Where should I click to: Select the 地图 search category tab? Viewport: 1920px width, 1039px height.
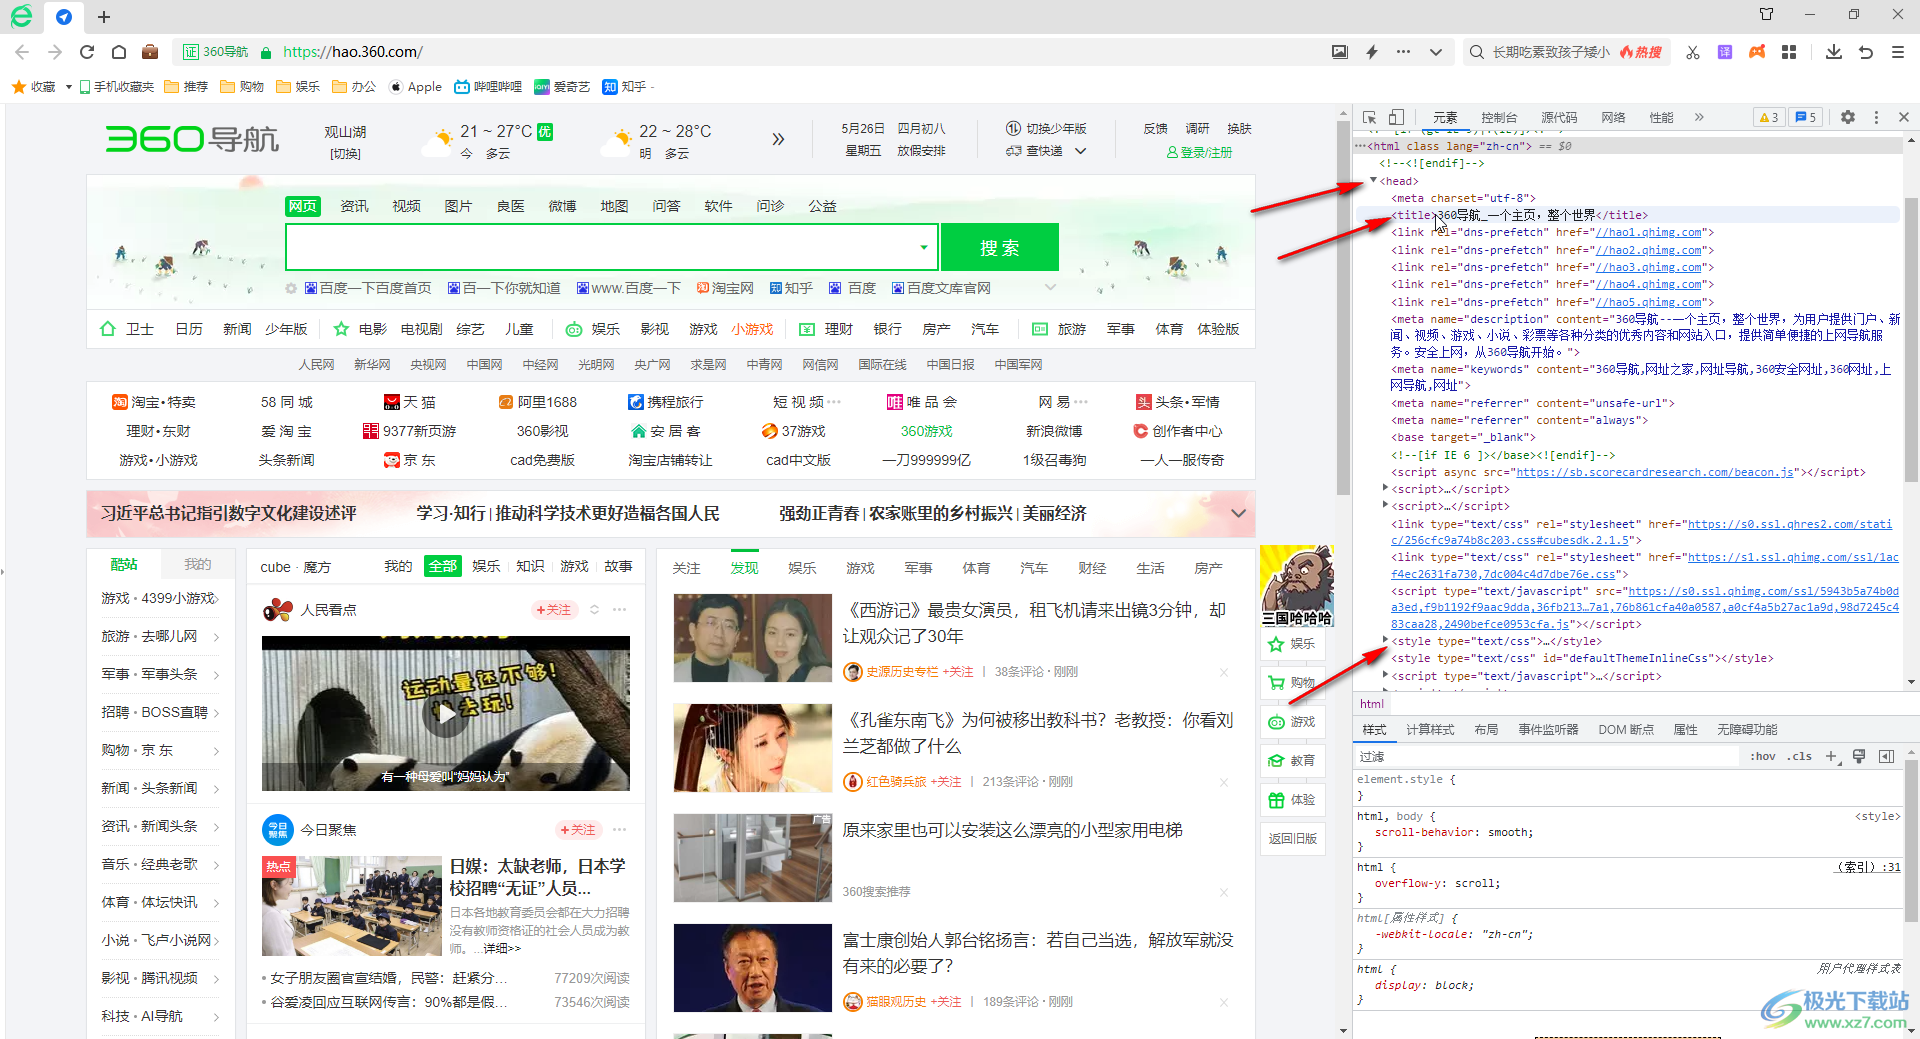614,206
